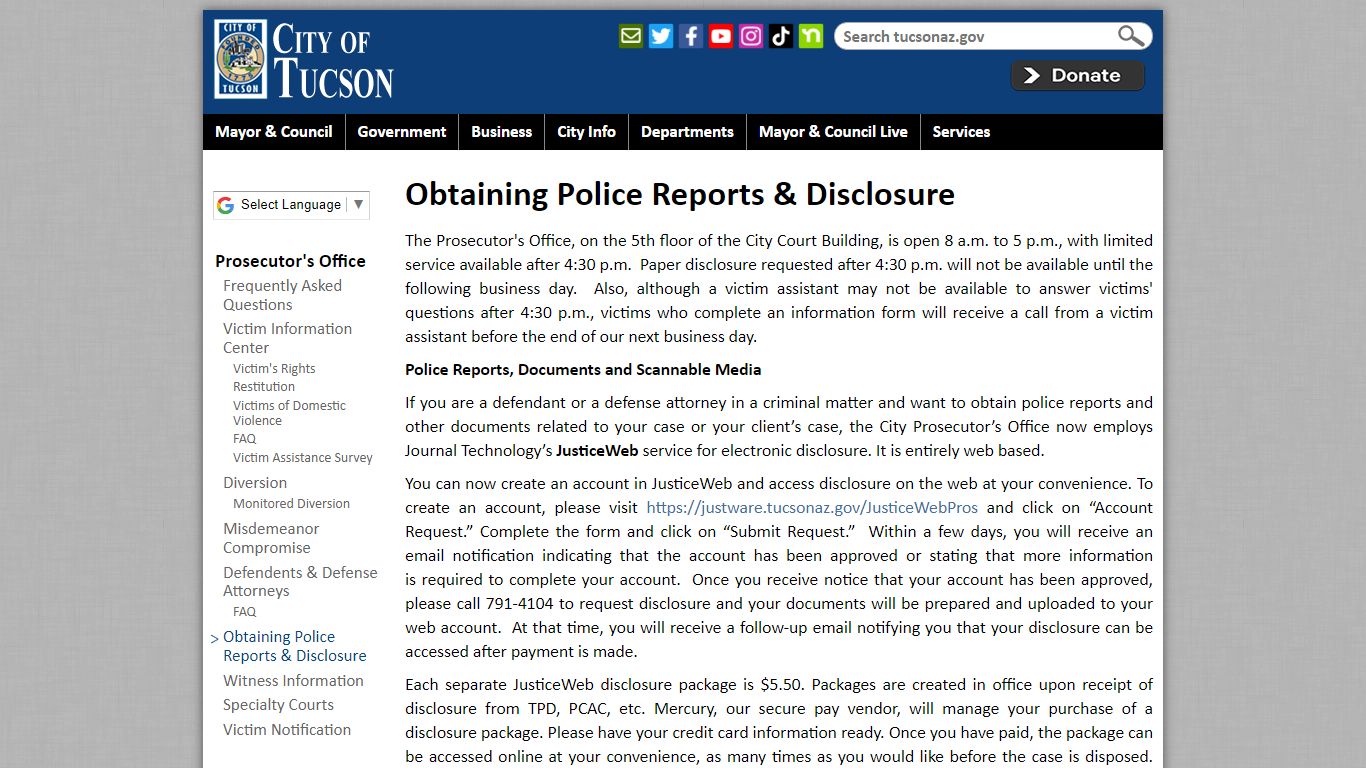Viewport: 1366px width, 768px height.
Task: Go to Prosecutor's Office sidebar heading
Action: click(x=290, y=261)
